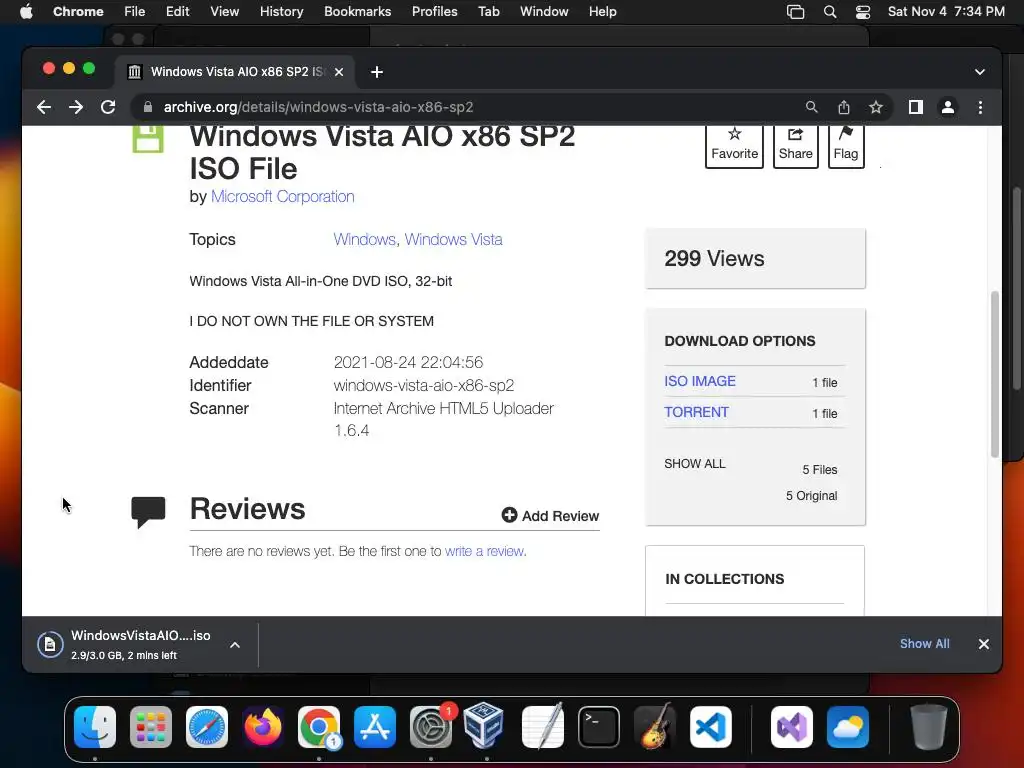Reload the archive.org page
The image size is (1024, 768).
(108, 107)
